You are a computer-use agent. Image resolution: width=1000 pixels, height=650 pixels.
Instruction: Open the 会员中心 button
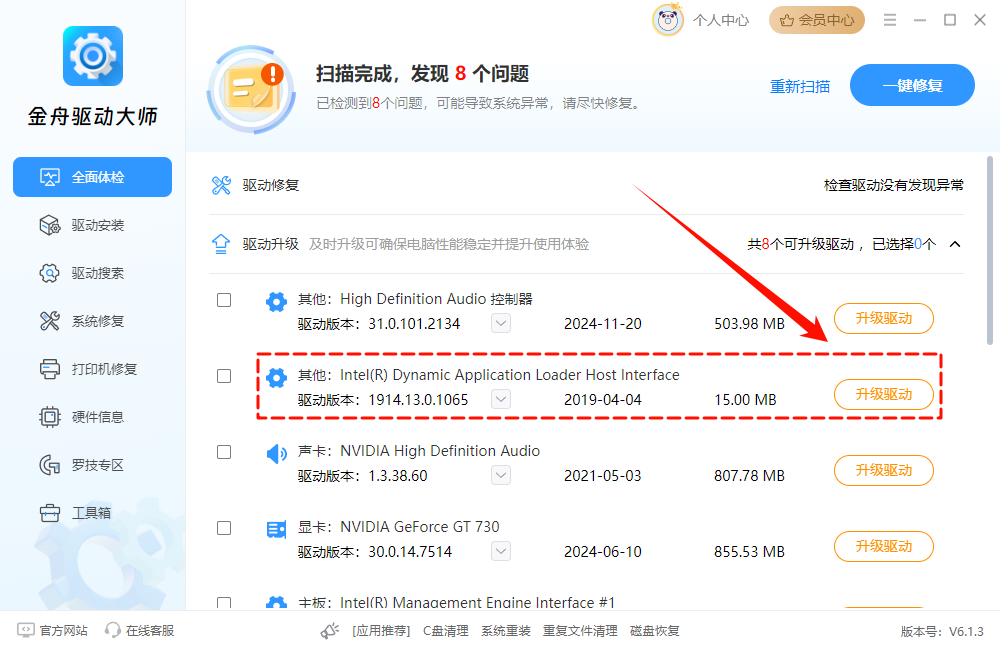[817, 20]
